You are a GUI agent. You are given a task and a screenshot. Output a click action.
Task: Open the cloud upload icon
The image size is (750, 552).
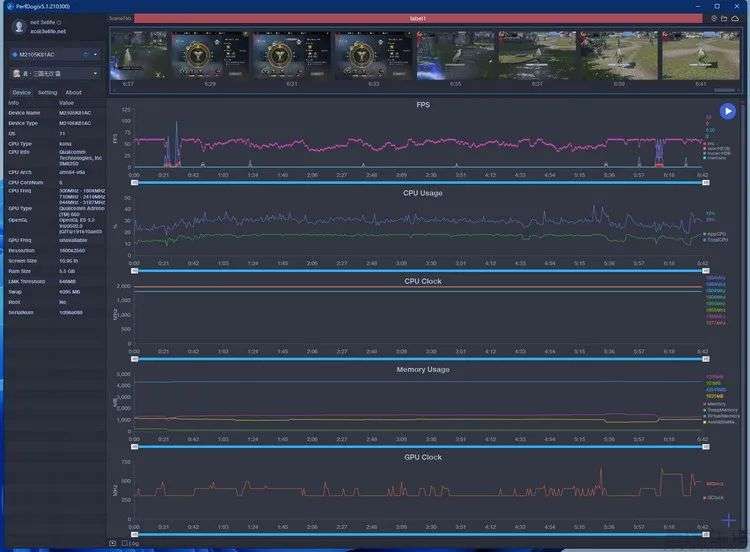pos(736,18)
